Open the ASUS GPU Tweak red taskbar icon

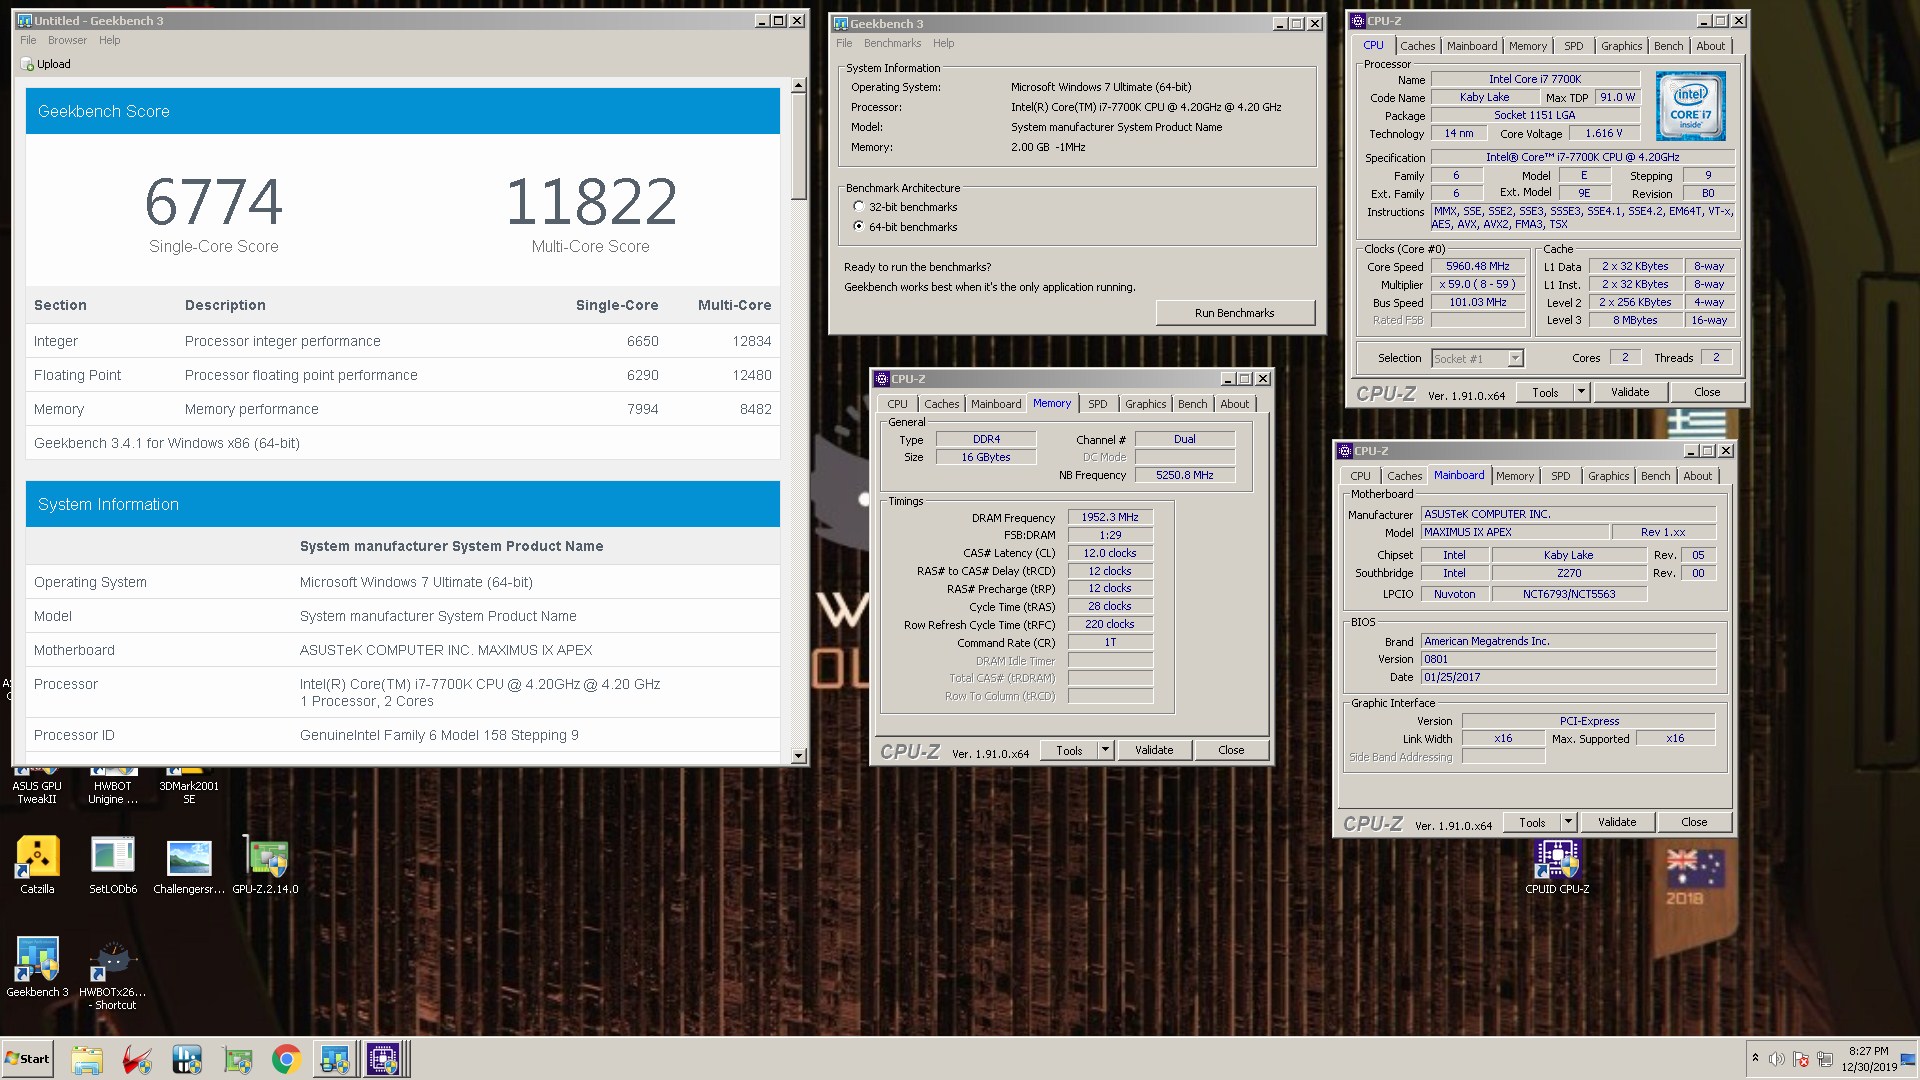coord(137,1059)
